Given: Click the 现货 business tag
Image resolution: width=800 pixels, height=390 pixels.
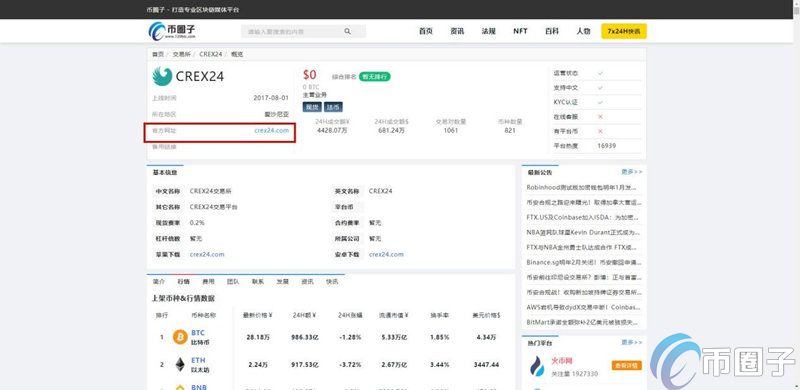Looking at the screenshot, I should point(312,107).
